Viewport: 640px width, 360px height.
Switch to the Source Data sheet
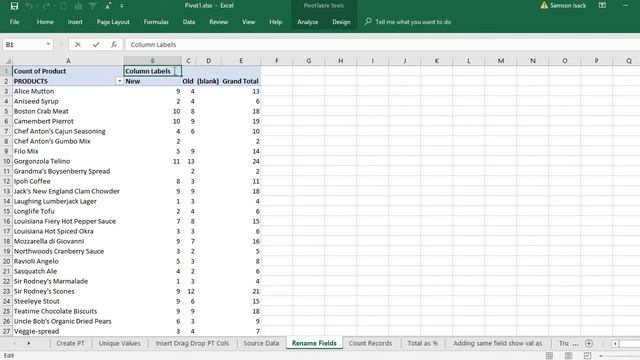261,343
